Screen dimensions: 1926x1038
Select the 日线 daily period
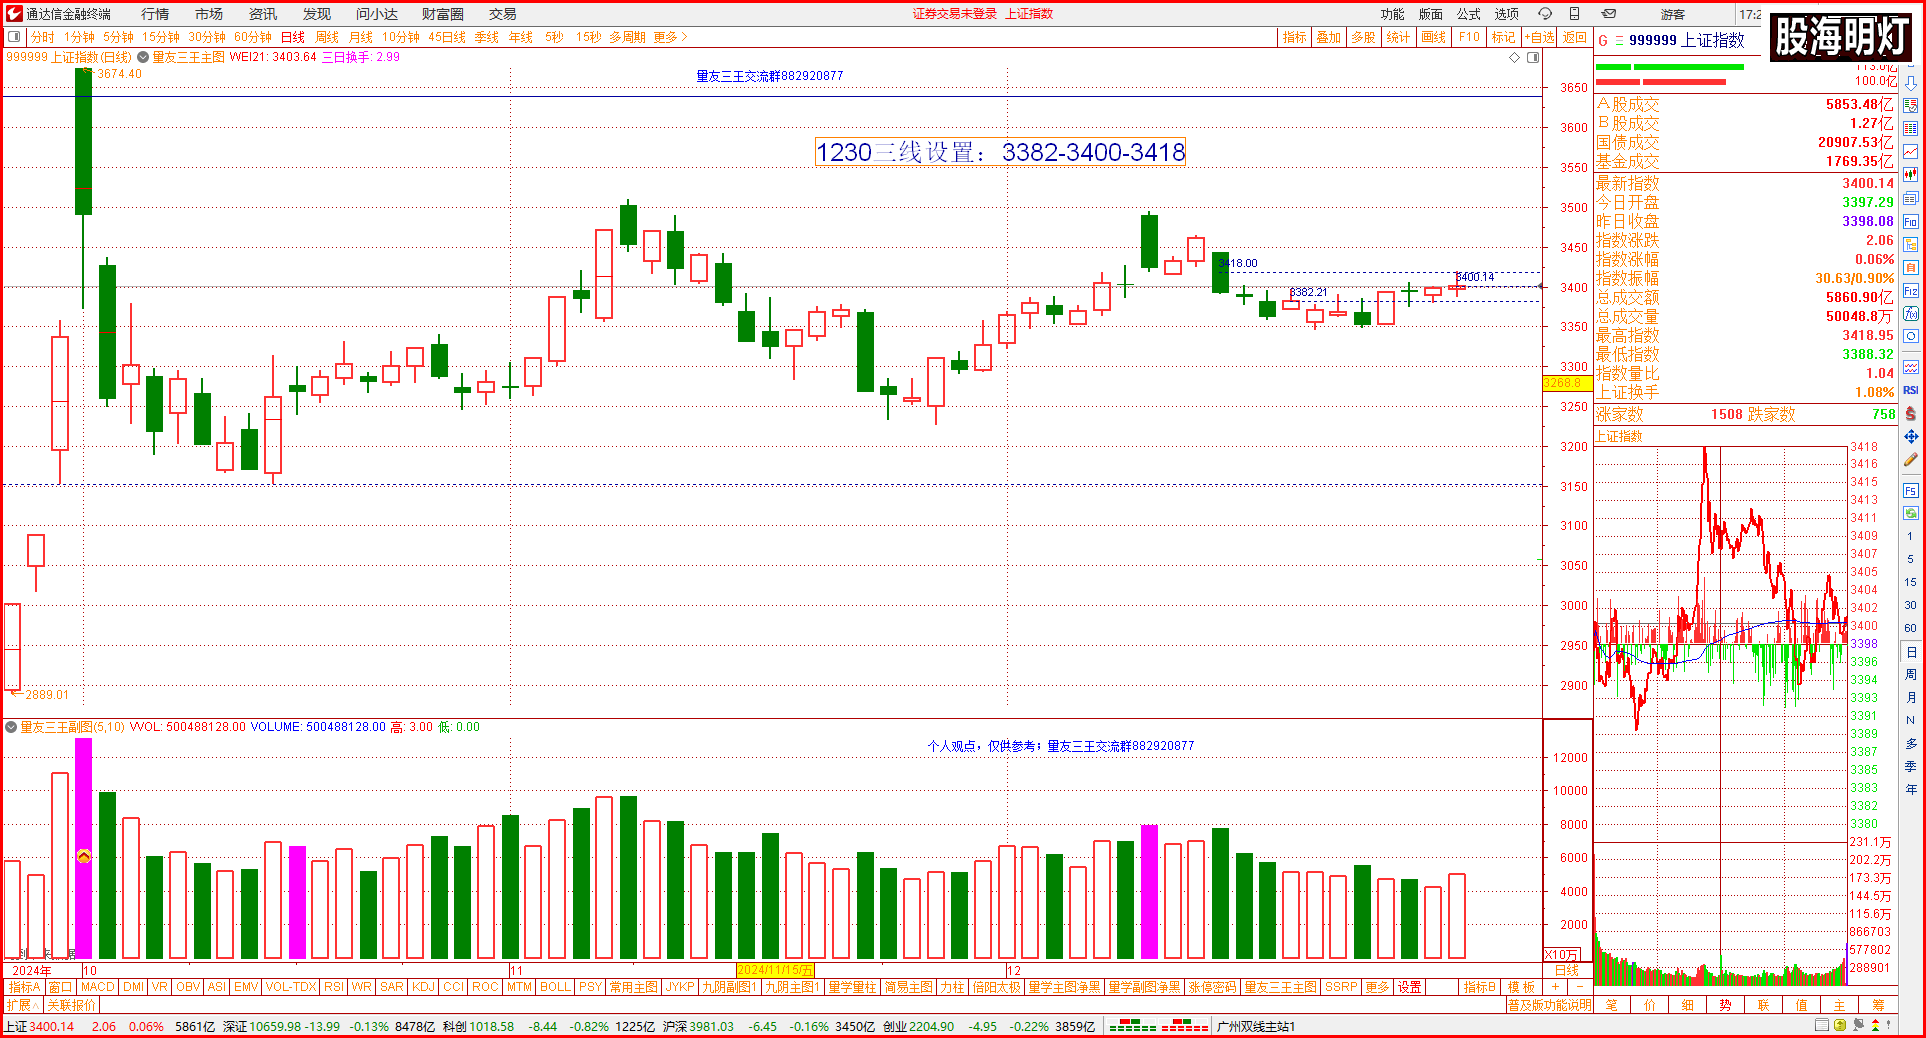click(x=292, y=37)
